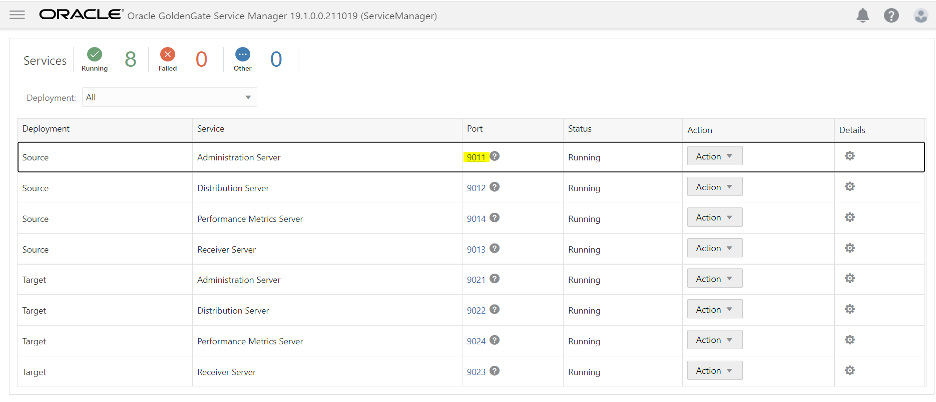Open details gear for Target Receiver Server
Screen dimensions: 936x402
coord(850,370)
